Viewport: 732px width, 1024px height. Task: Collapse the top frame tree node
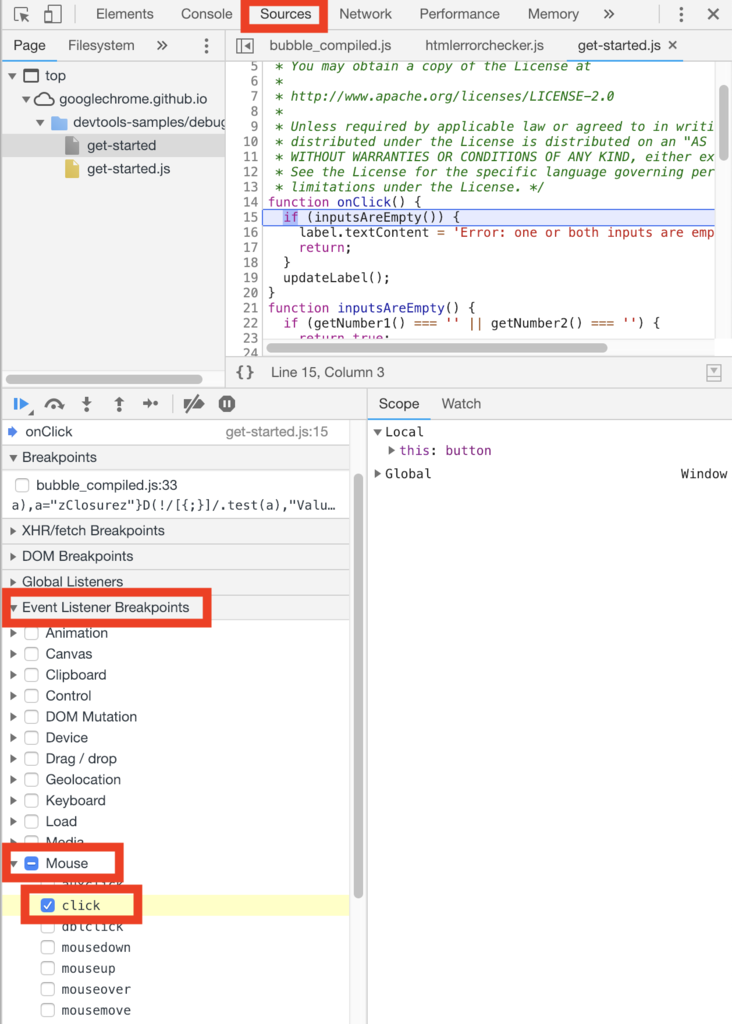pos(12,76)
